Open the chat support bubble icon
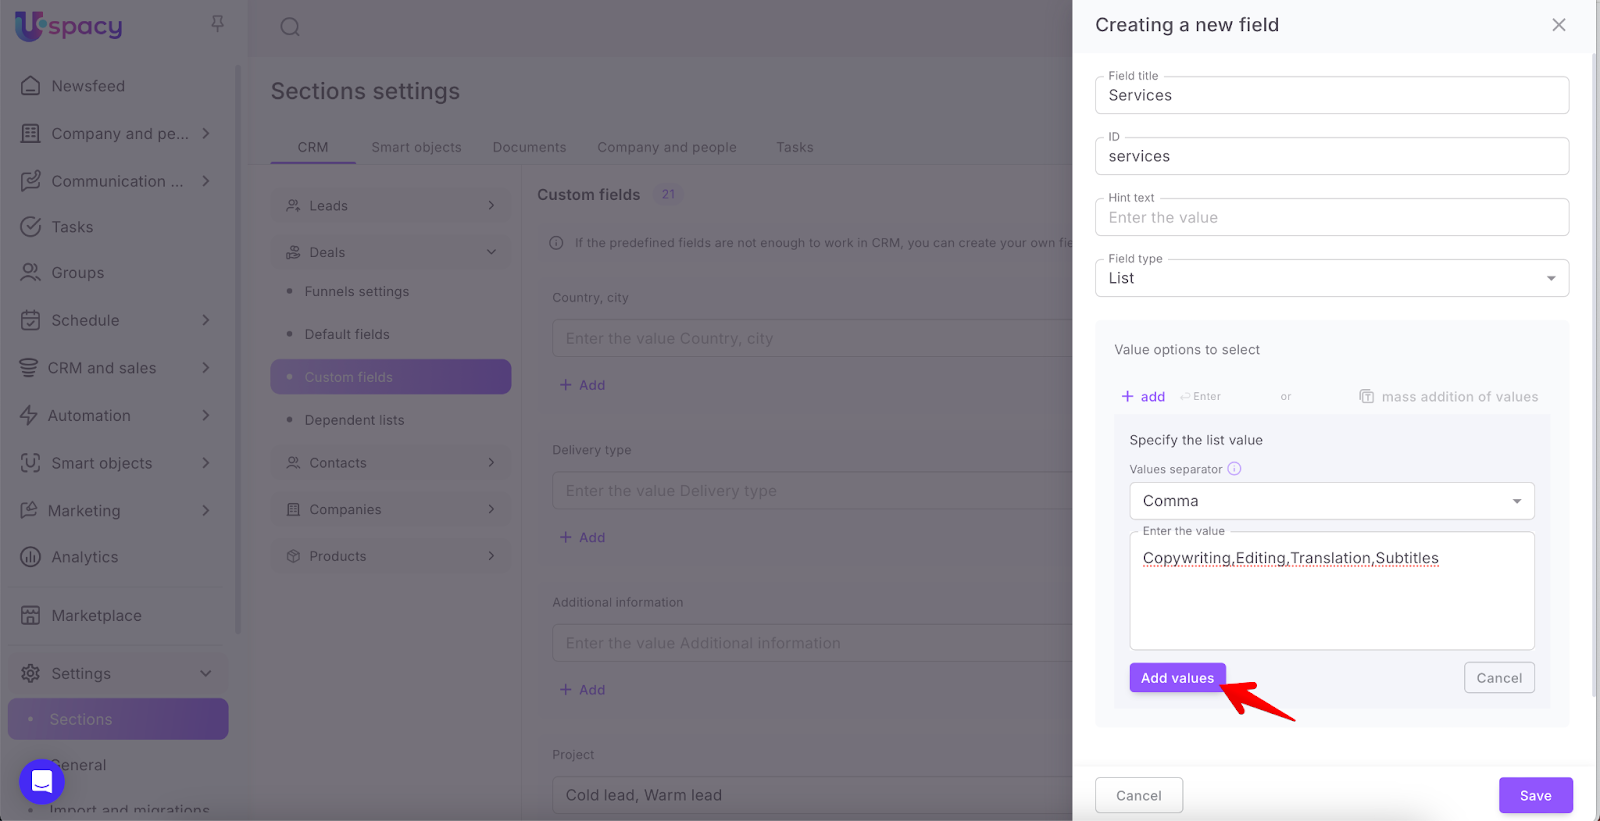 coord(42,781)
